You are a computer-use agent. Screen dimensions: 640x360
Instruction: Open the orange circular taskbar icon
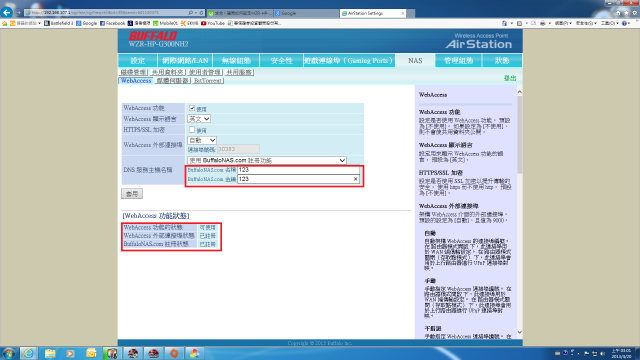174,353
